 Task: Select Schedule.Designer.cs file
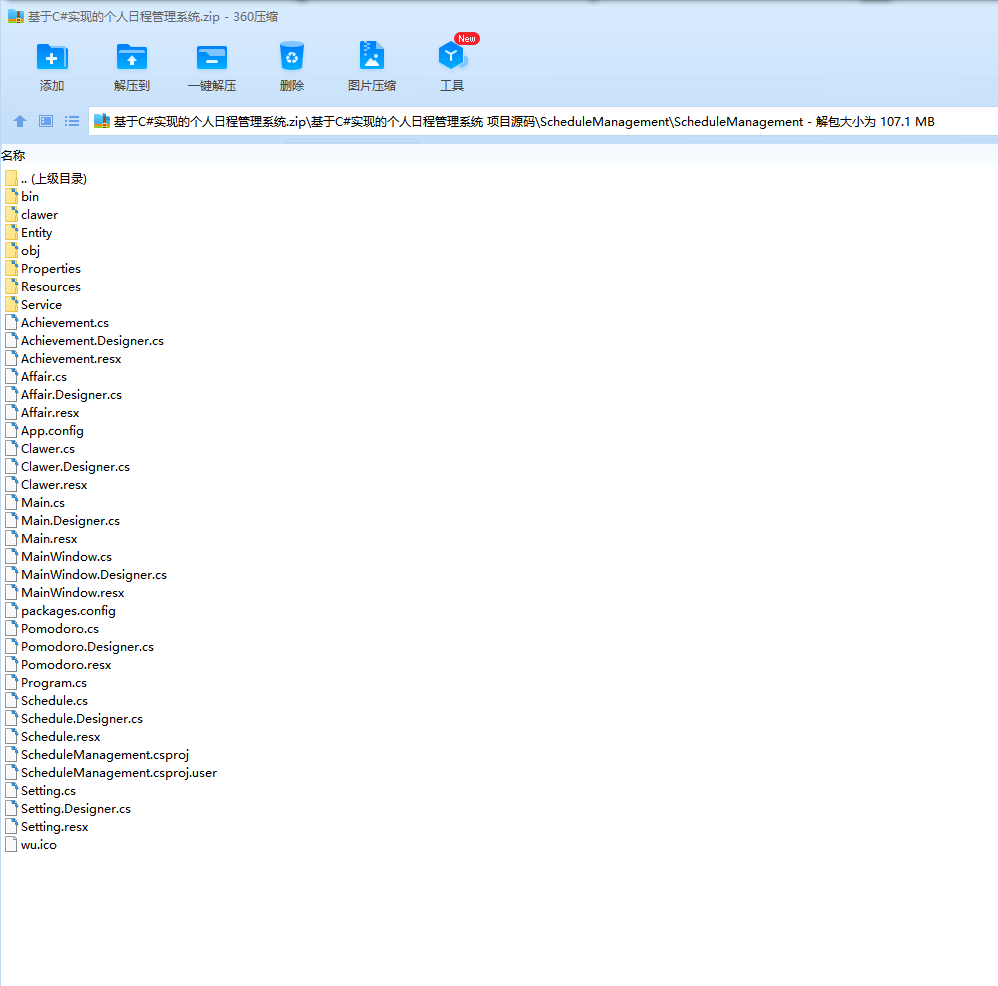(74, 719)
